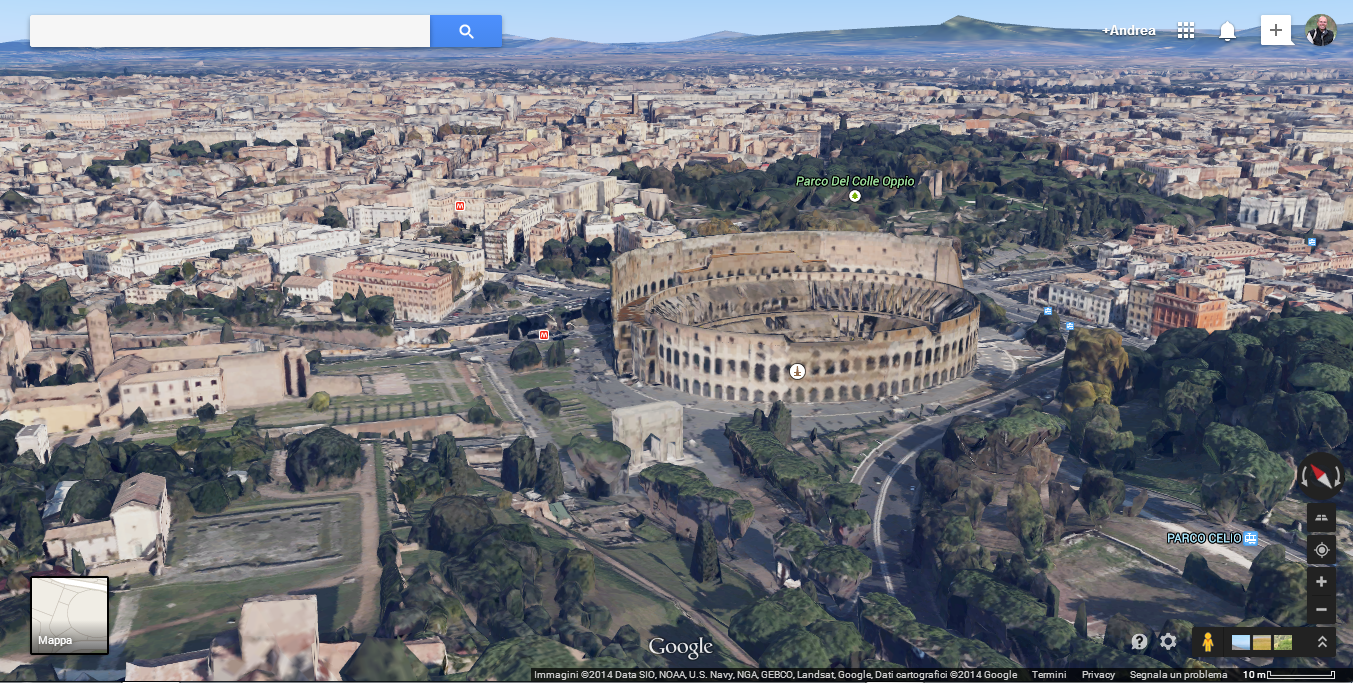Screen dimensions: 1353x683
Task: Open the Google apps grid
Action: coord(1186,30)
